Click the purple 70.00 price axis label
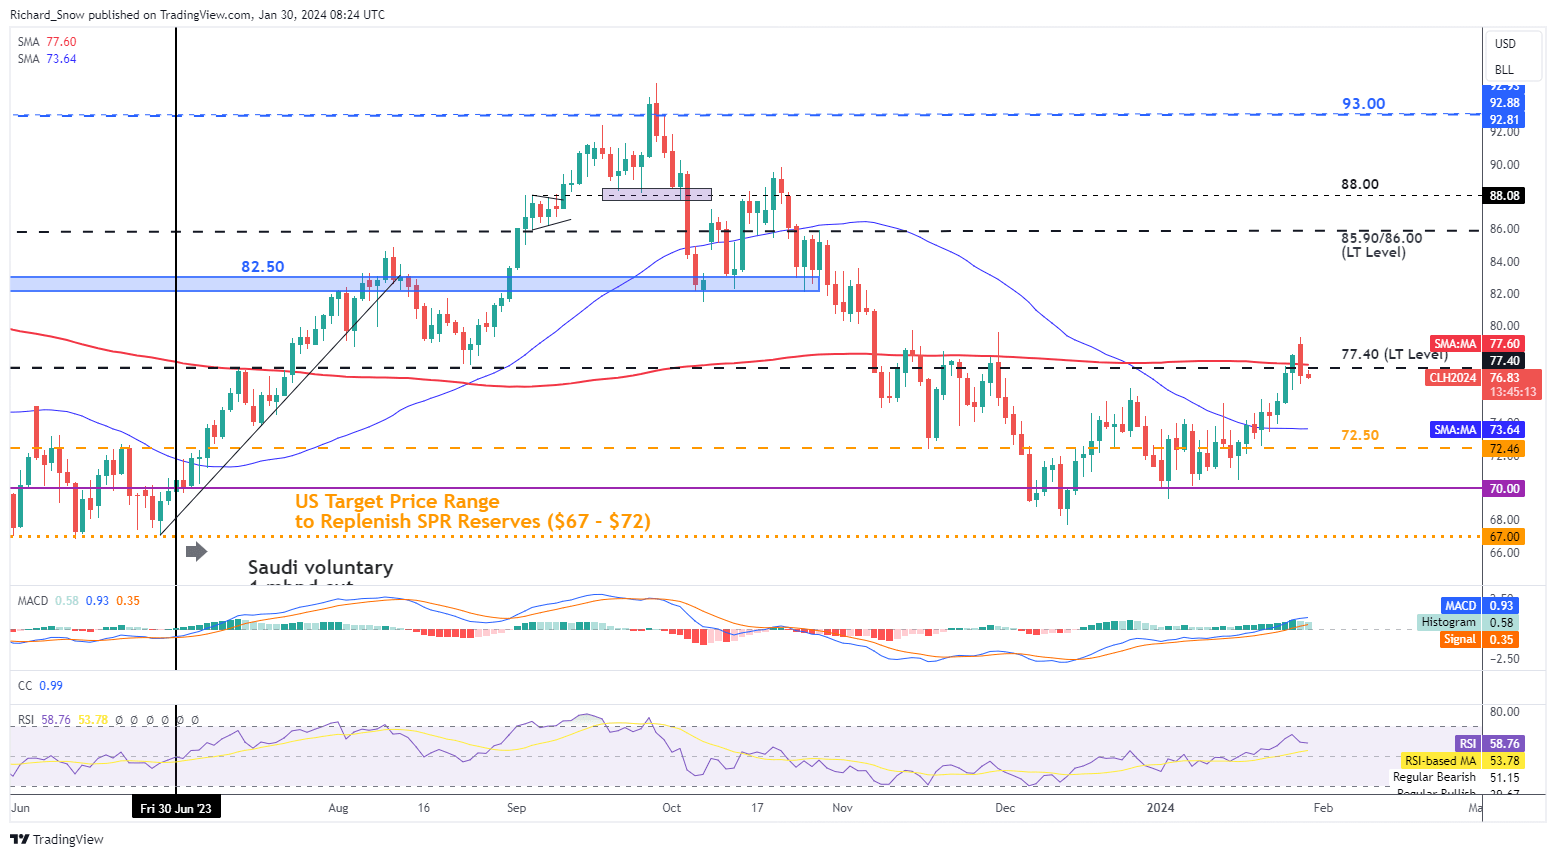1556x857 pixels. click(1504, 489)
